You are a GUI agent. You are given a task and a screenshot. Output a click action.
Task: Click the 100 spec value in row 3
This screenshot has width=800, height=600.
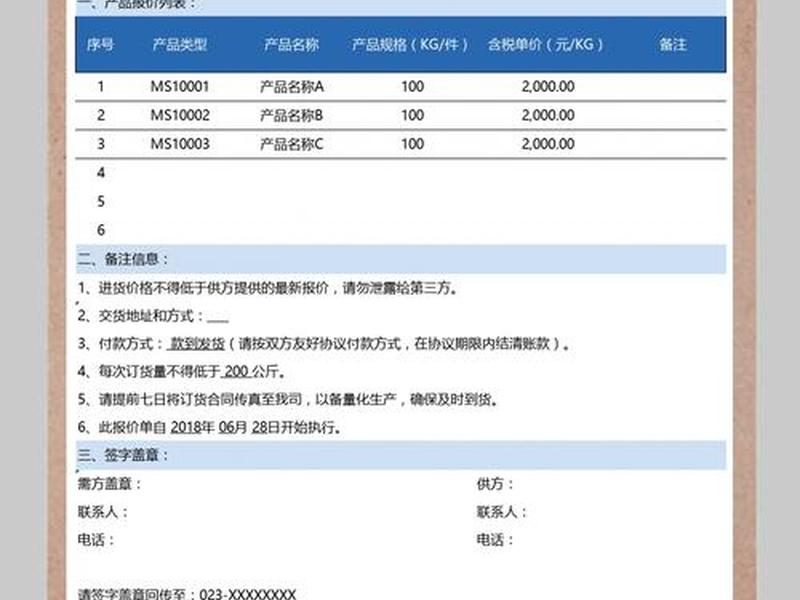pos(412,144)
